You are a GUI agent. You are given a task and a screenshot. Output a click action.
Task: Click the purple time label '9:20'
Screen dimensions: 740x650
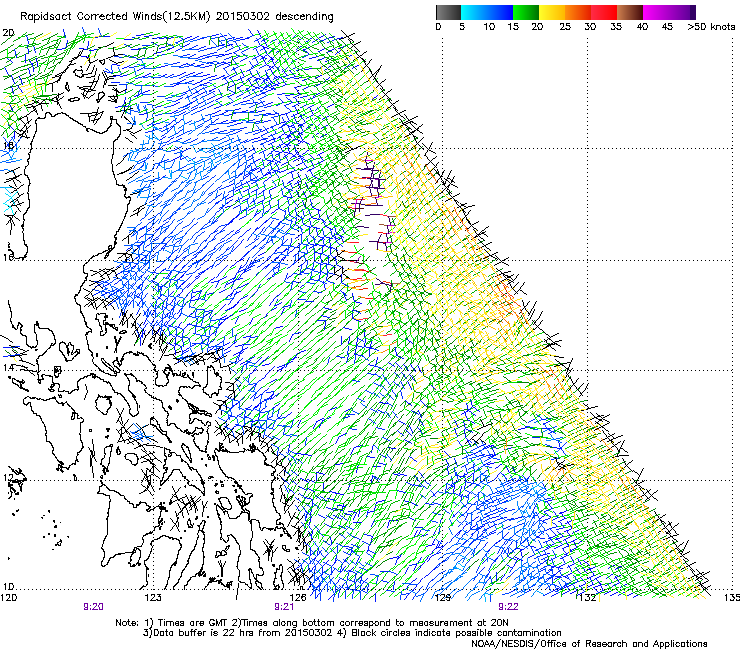[x=93, y=607]
